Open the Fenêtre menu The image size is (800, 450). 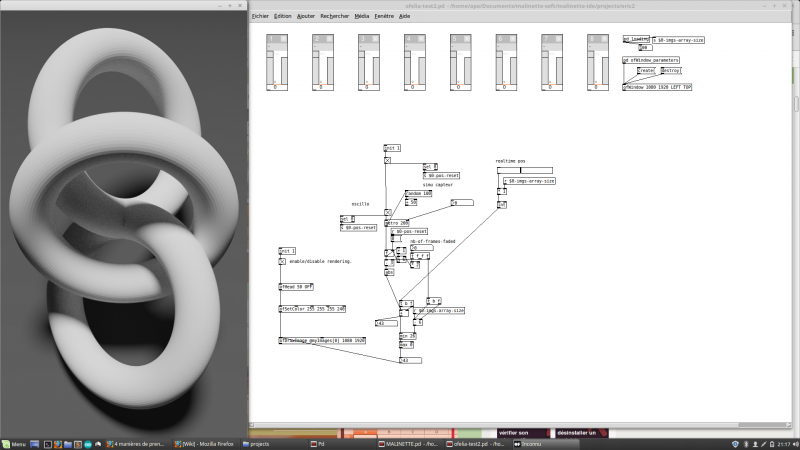pos(384,16)
